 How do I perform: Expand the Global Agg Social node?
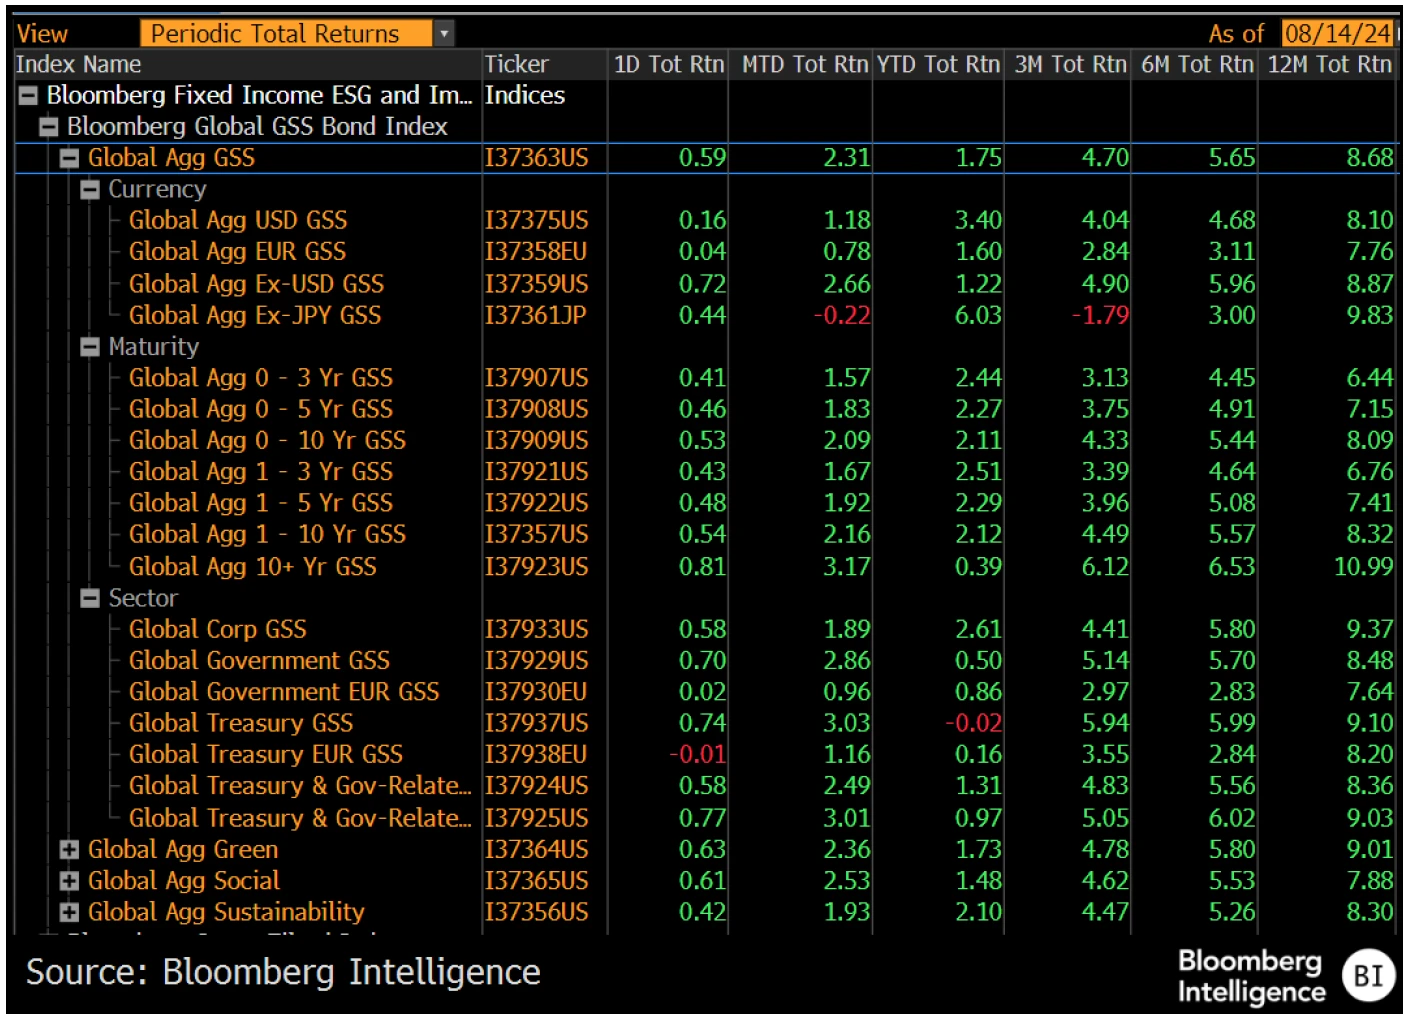click(x=69, y=881)
